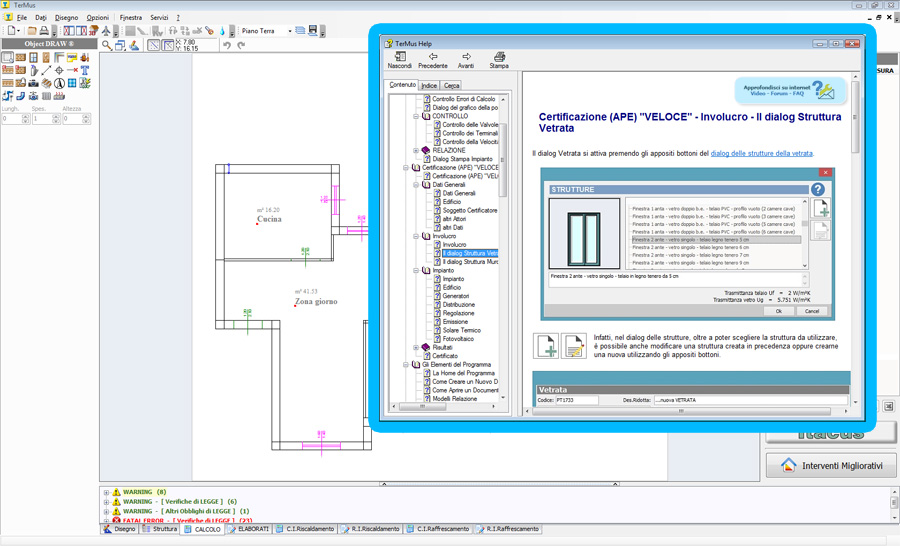900x546 pixels.
Task: Select the wall brick object tool
Action: (21, 57)
